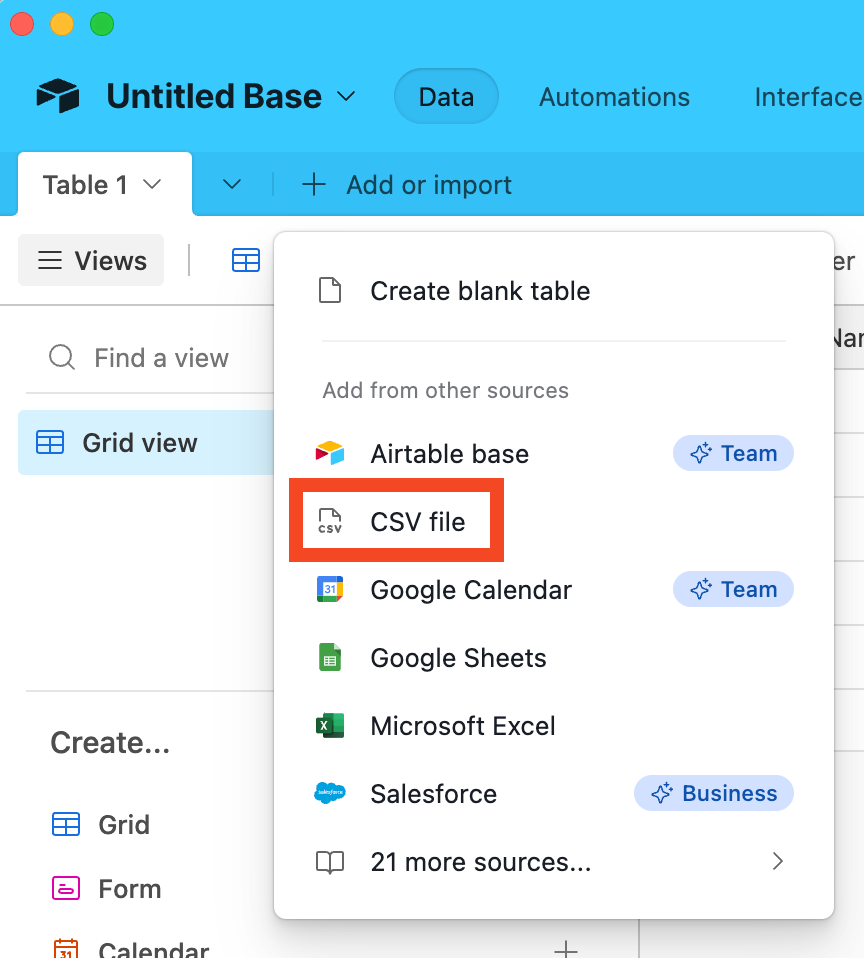
Task: Click the Find a view search field
Action: click(160, 358)
